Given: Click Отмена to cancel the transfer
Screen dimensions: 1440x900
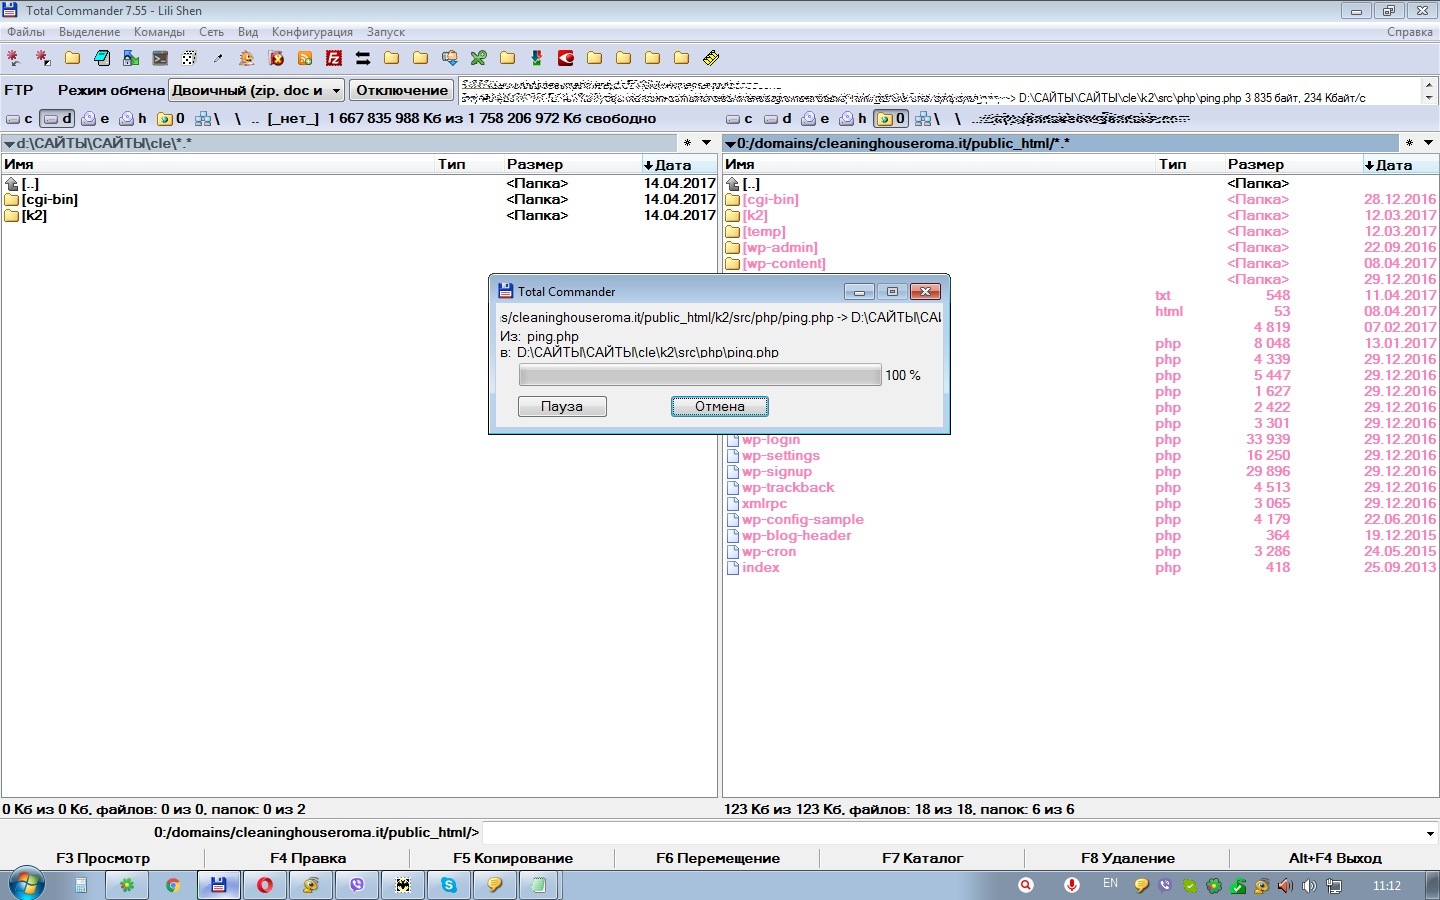Looking at the screenshot, I should [720, 406].
